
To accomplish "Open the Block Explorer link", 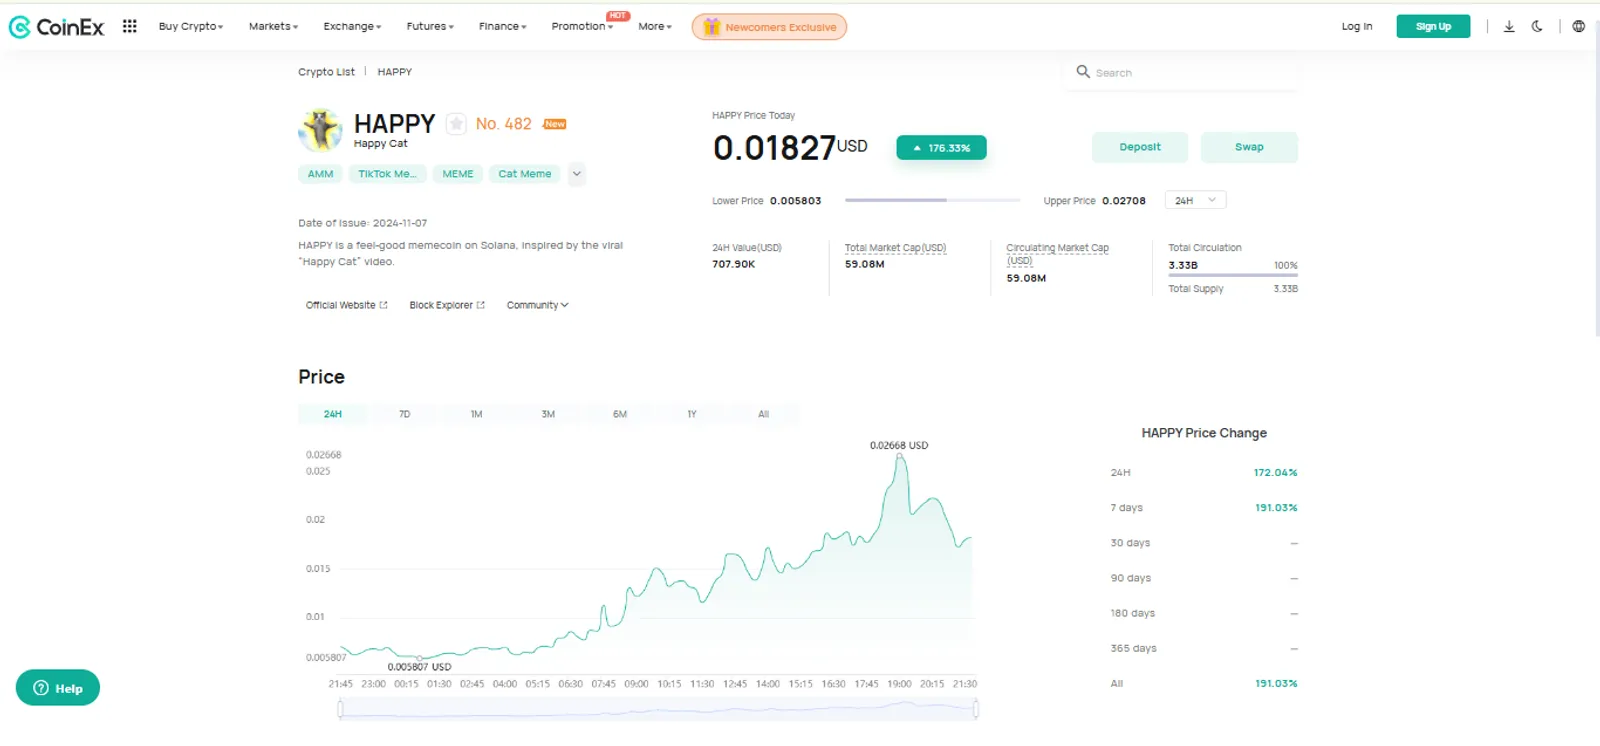I will [447, 305].
